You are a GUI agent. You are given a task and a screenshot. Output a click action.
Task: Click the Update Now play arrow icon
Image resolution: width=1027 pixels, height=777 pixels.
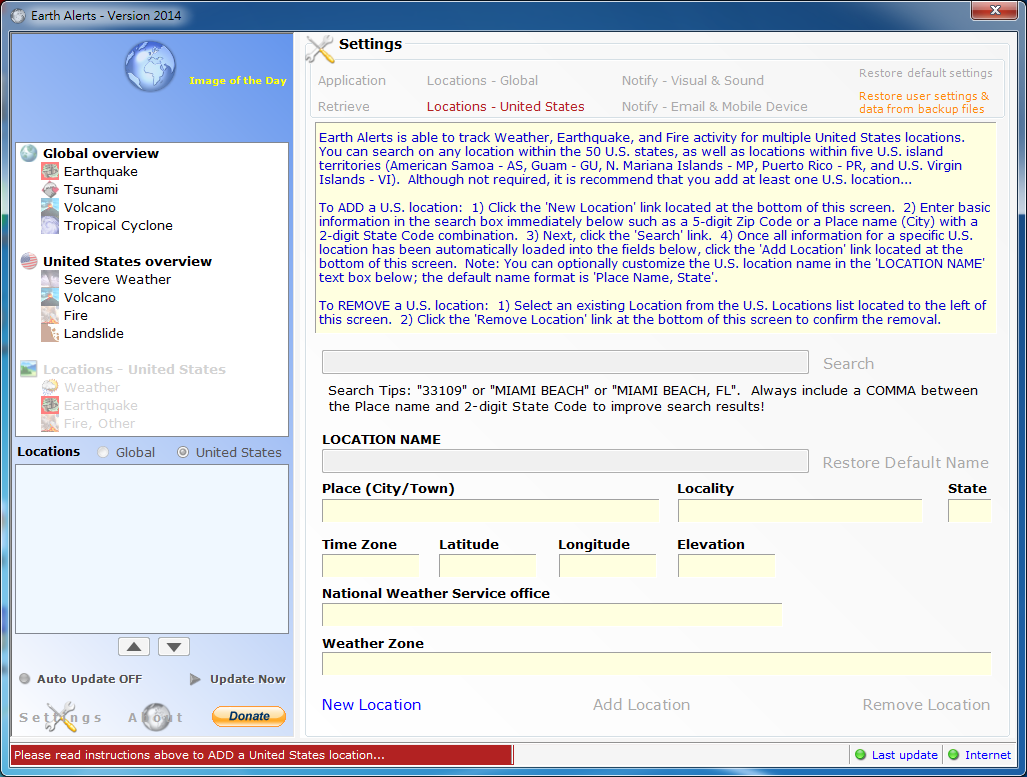pyautogui.click(x=195, y=679)
